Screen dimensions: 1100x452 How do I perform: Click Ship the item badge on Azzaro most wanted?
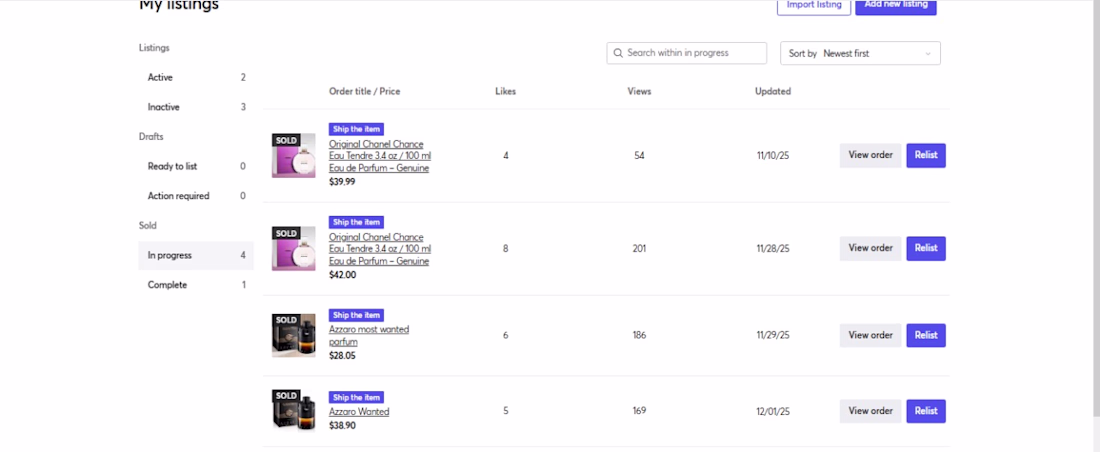[356, 315]
